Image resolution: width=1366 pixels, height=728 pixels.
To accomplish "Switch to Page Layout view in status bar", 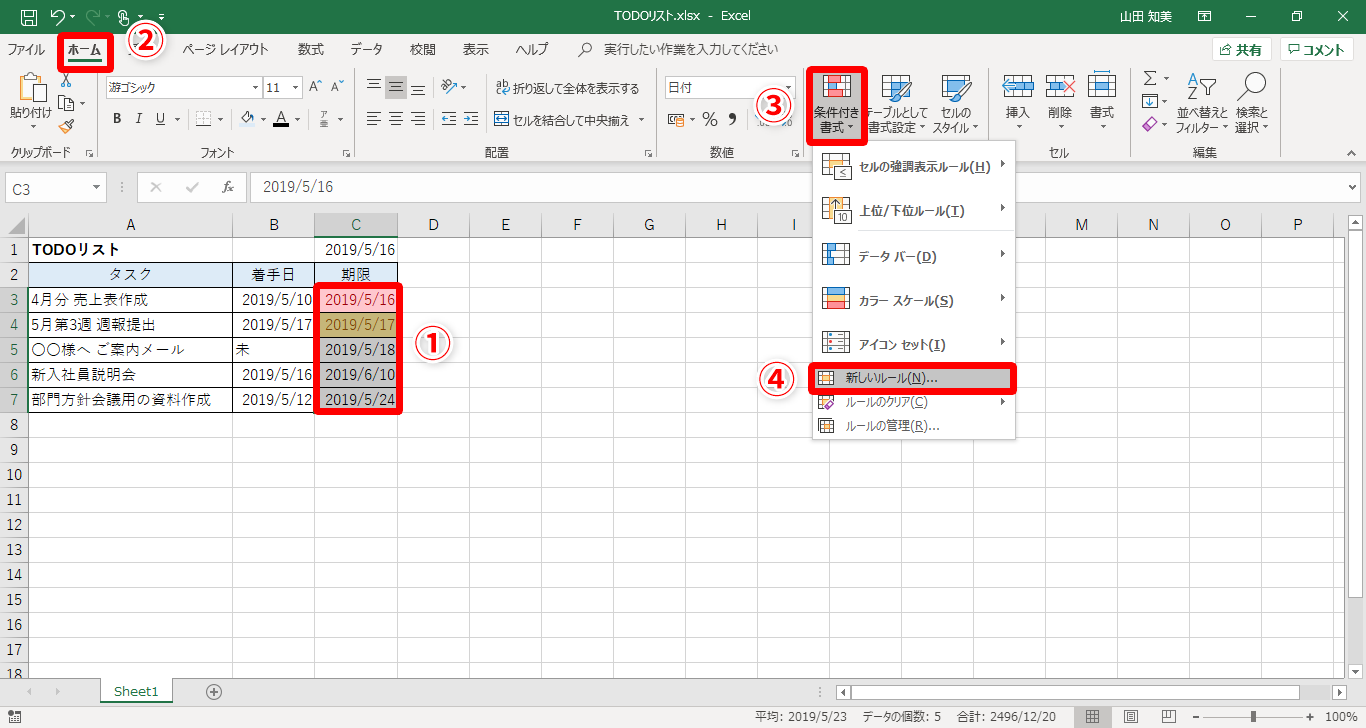I will [1131, 717].
